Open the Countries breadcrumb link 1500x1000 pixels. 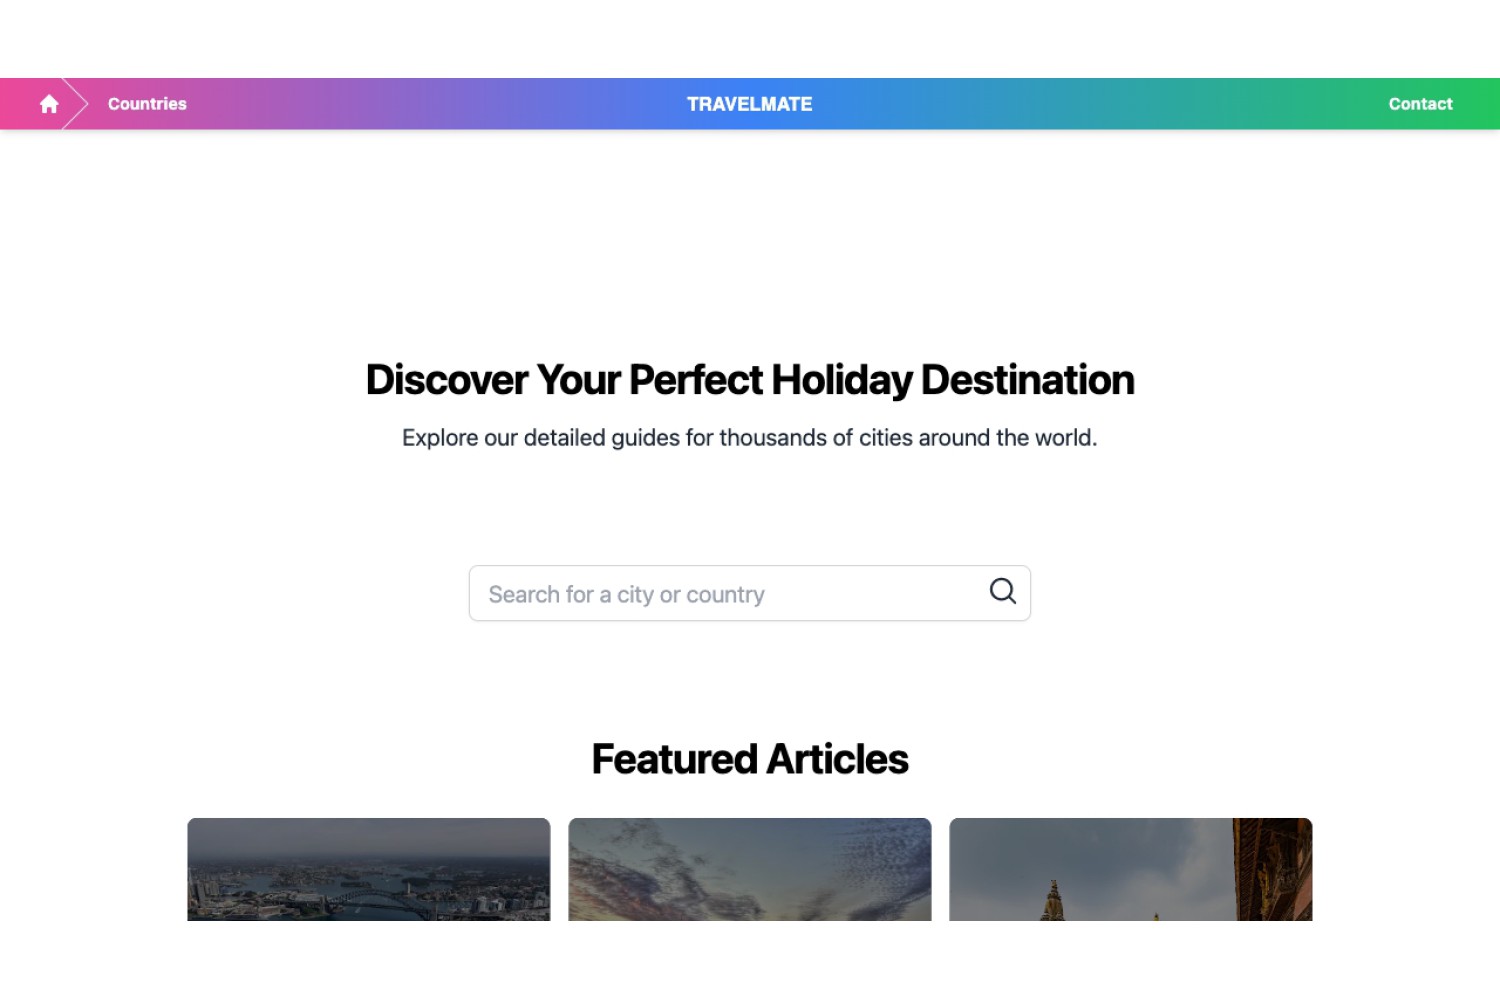(x=147, y=104)
